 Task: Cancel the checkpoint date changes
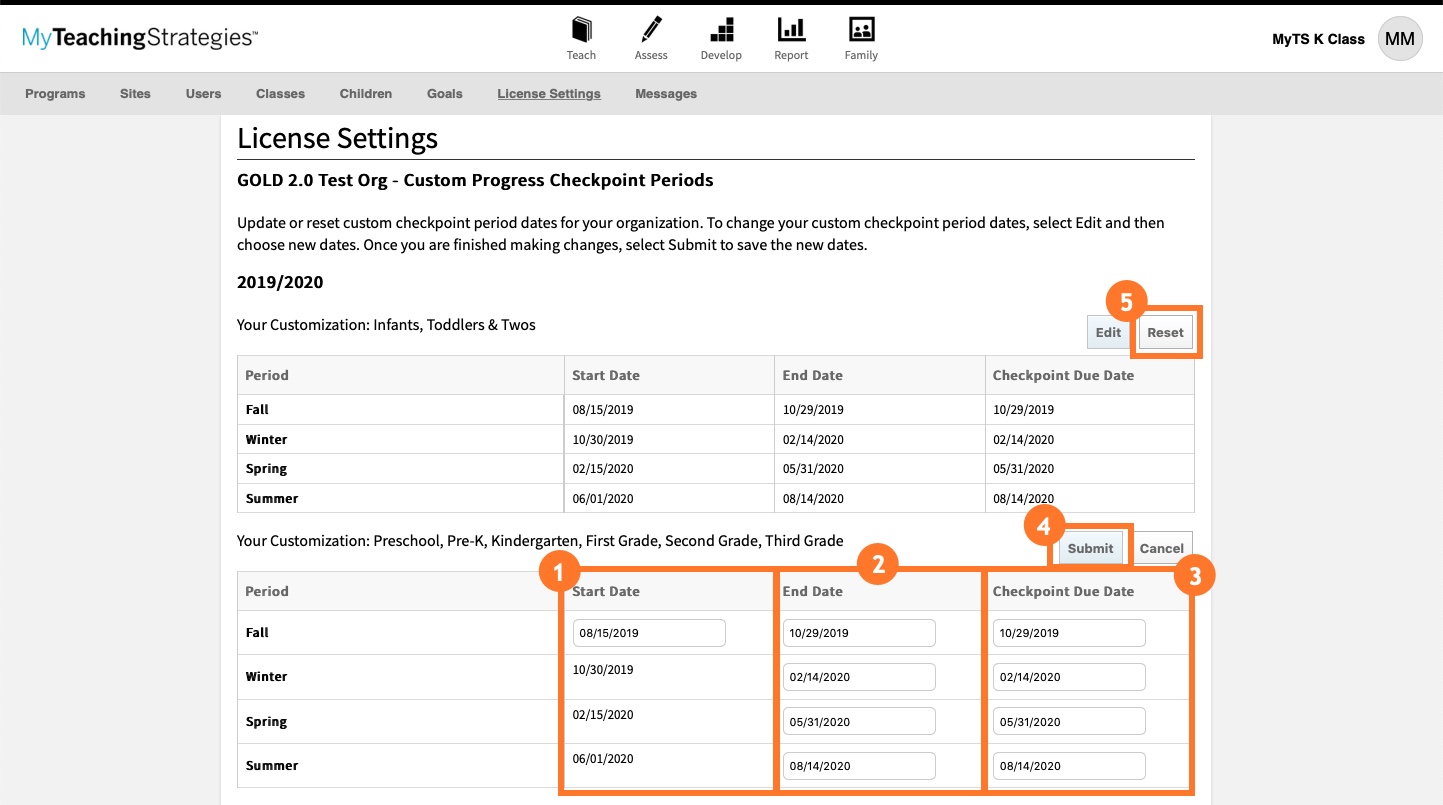click(x=1162, y=548)
